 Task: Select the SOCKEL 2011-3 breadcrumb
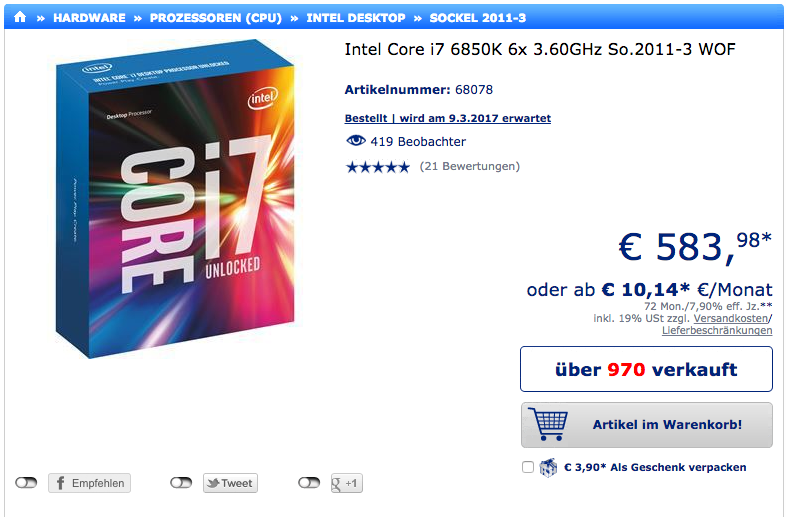pos(477,18)
